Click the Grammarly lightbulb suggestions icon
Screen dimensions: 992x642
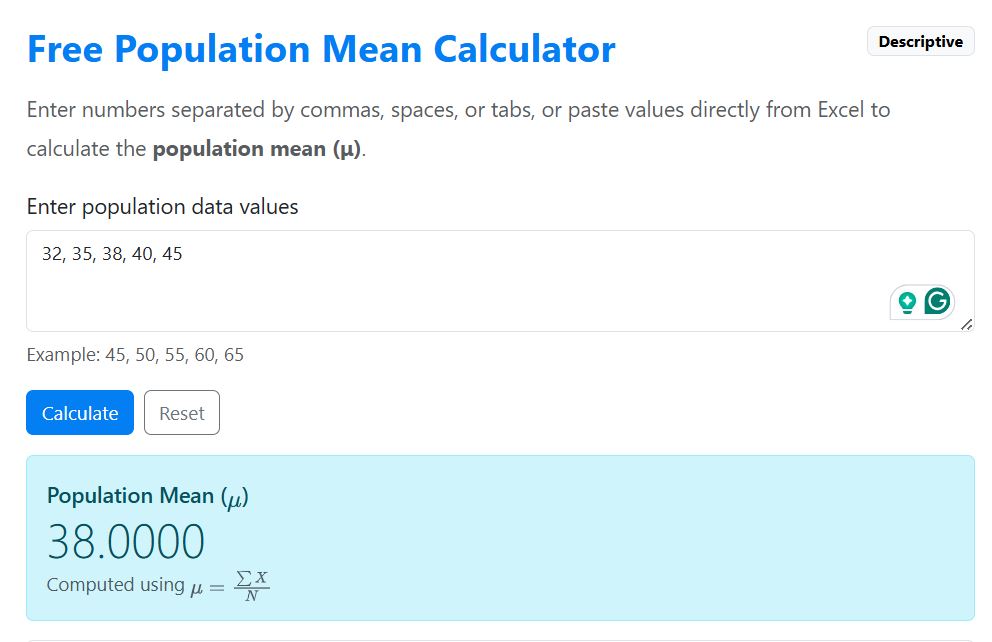click(x=908, y=300)
